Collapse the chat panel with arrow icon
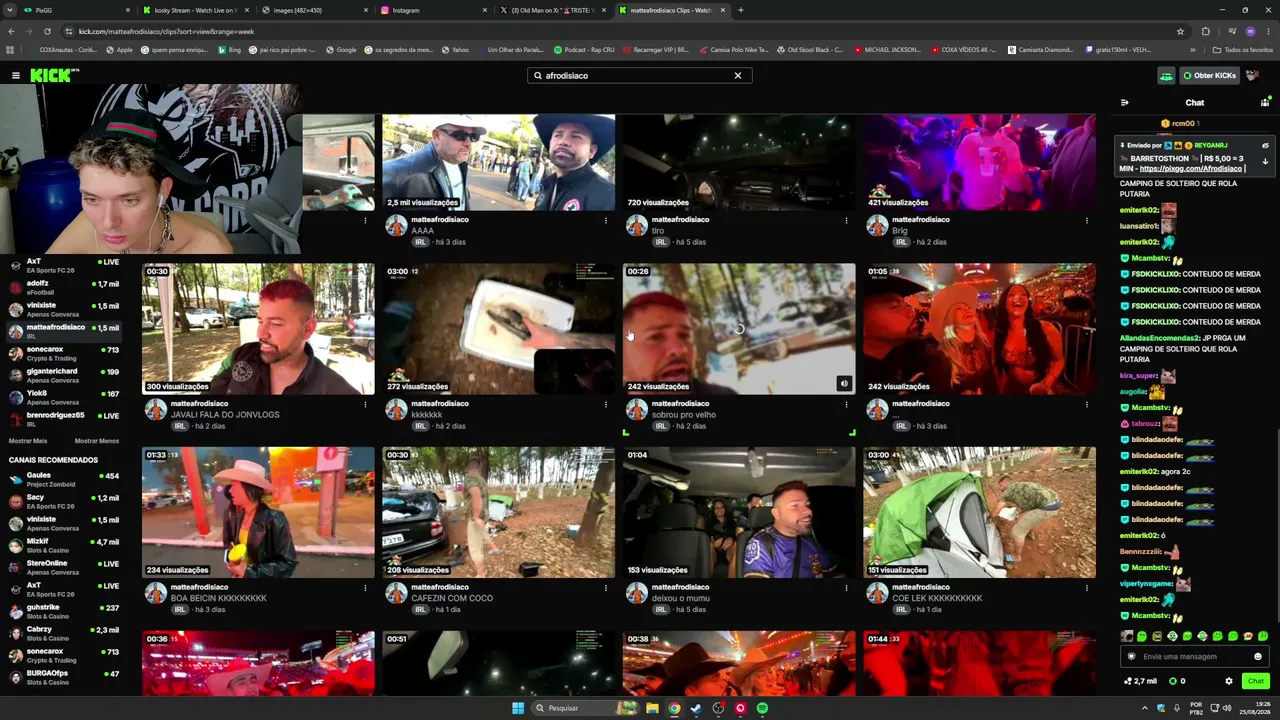This screenshot has height=720, width=1280. click(x=1124, y=102)
